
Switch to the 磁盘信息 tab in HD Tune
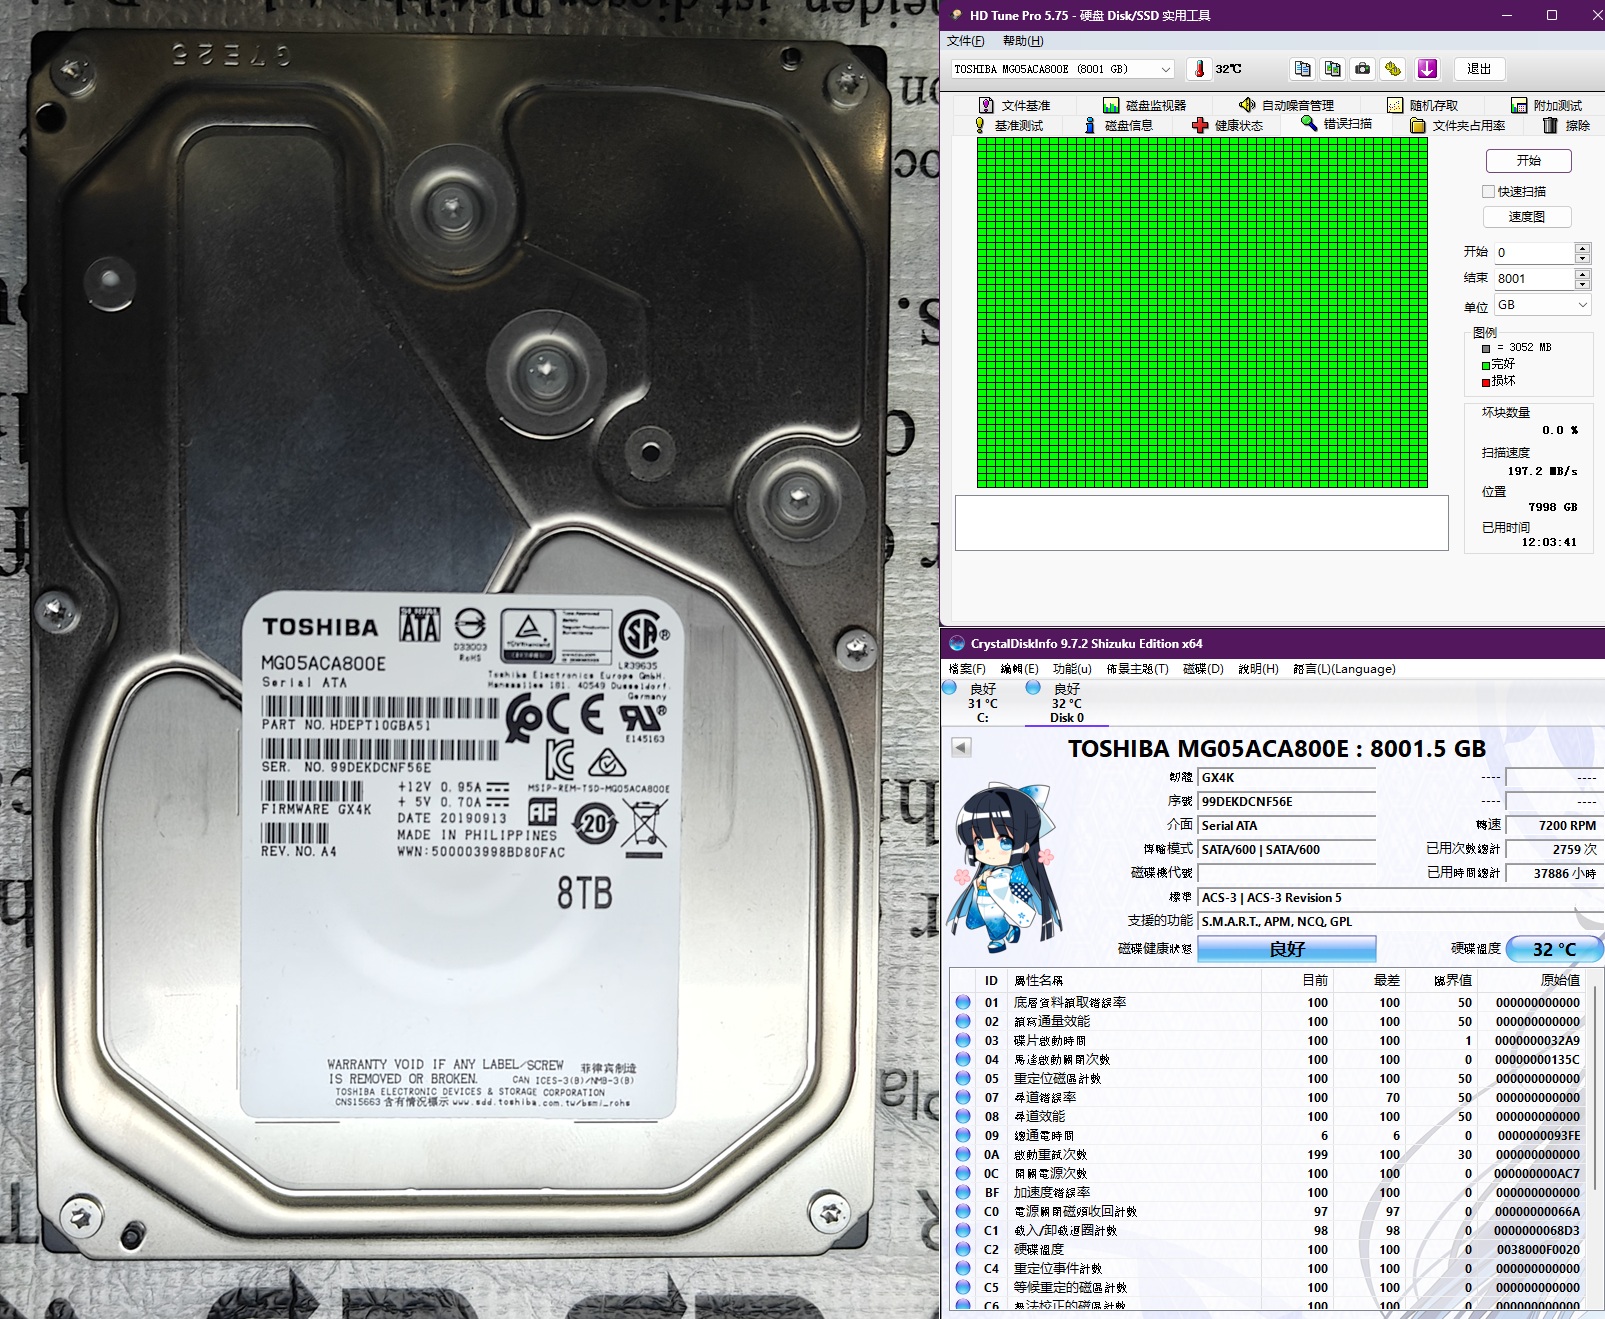pyautogui.click(x=1119, y=125)
